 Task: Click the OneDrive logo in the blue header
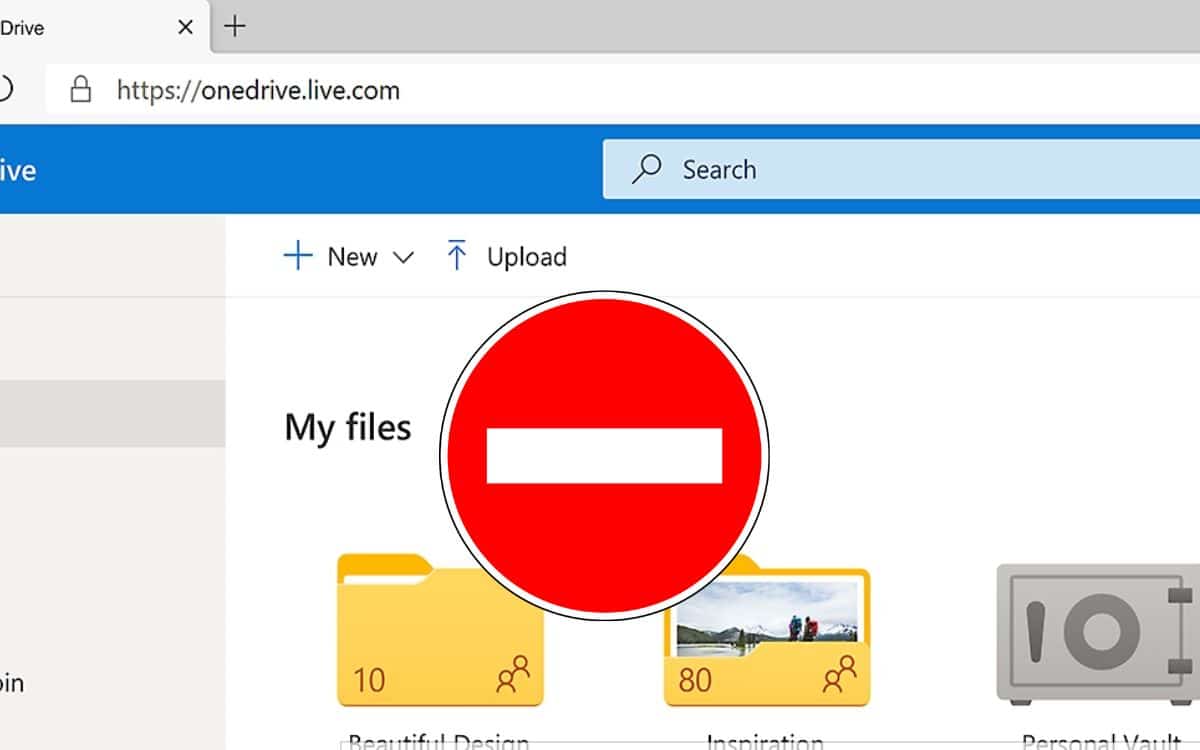pos(20,169)
